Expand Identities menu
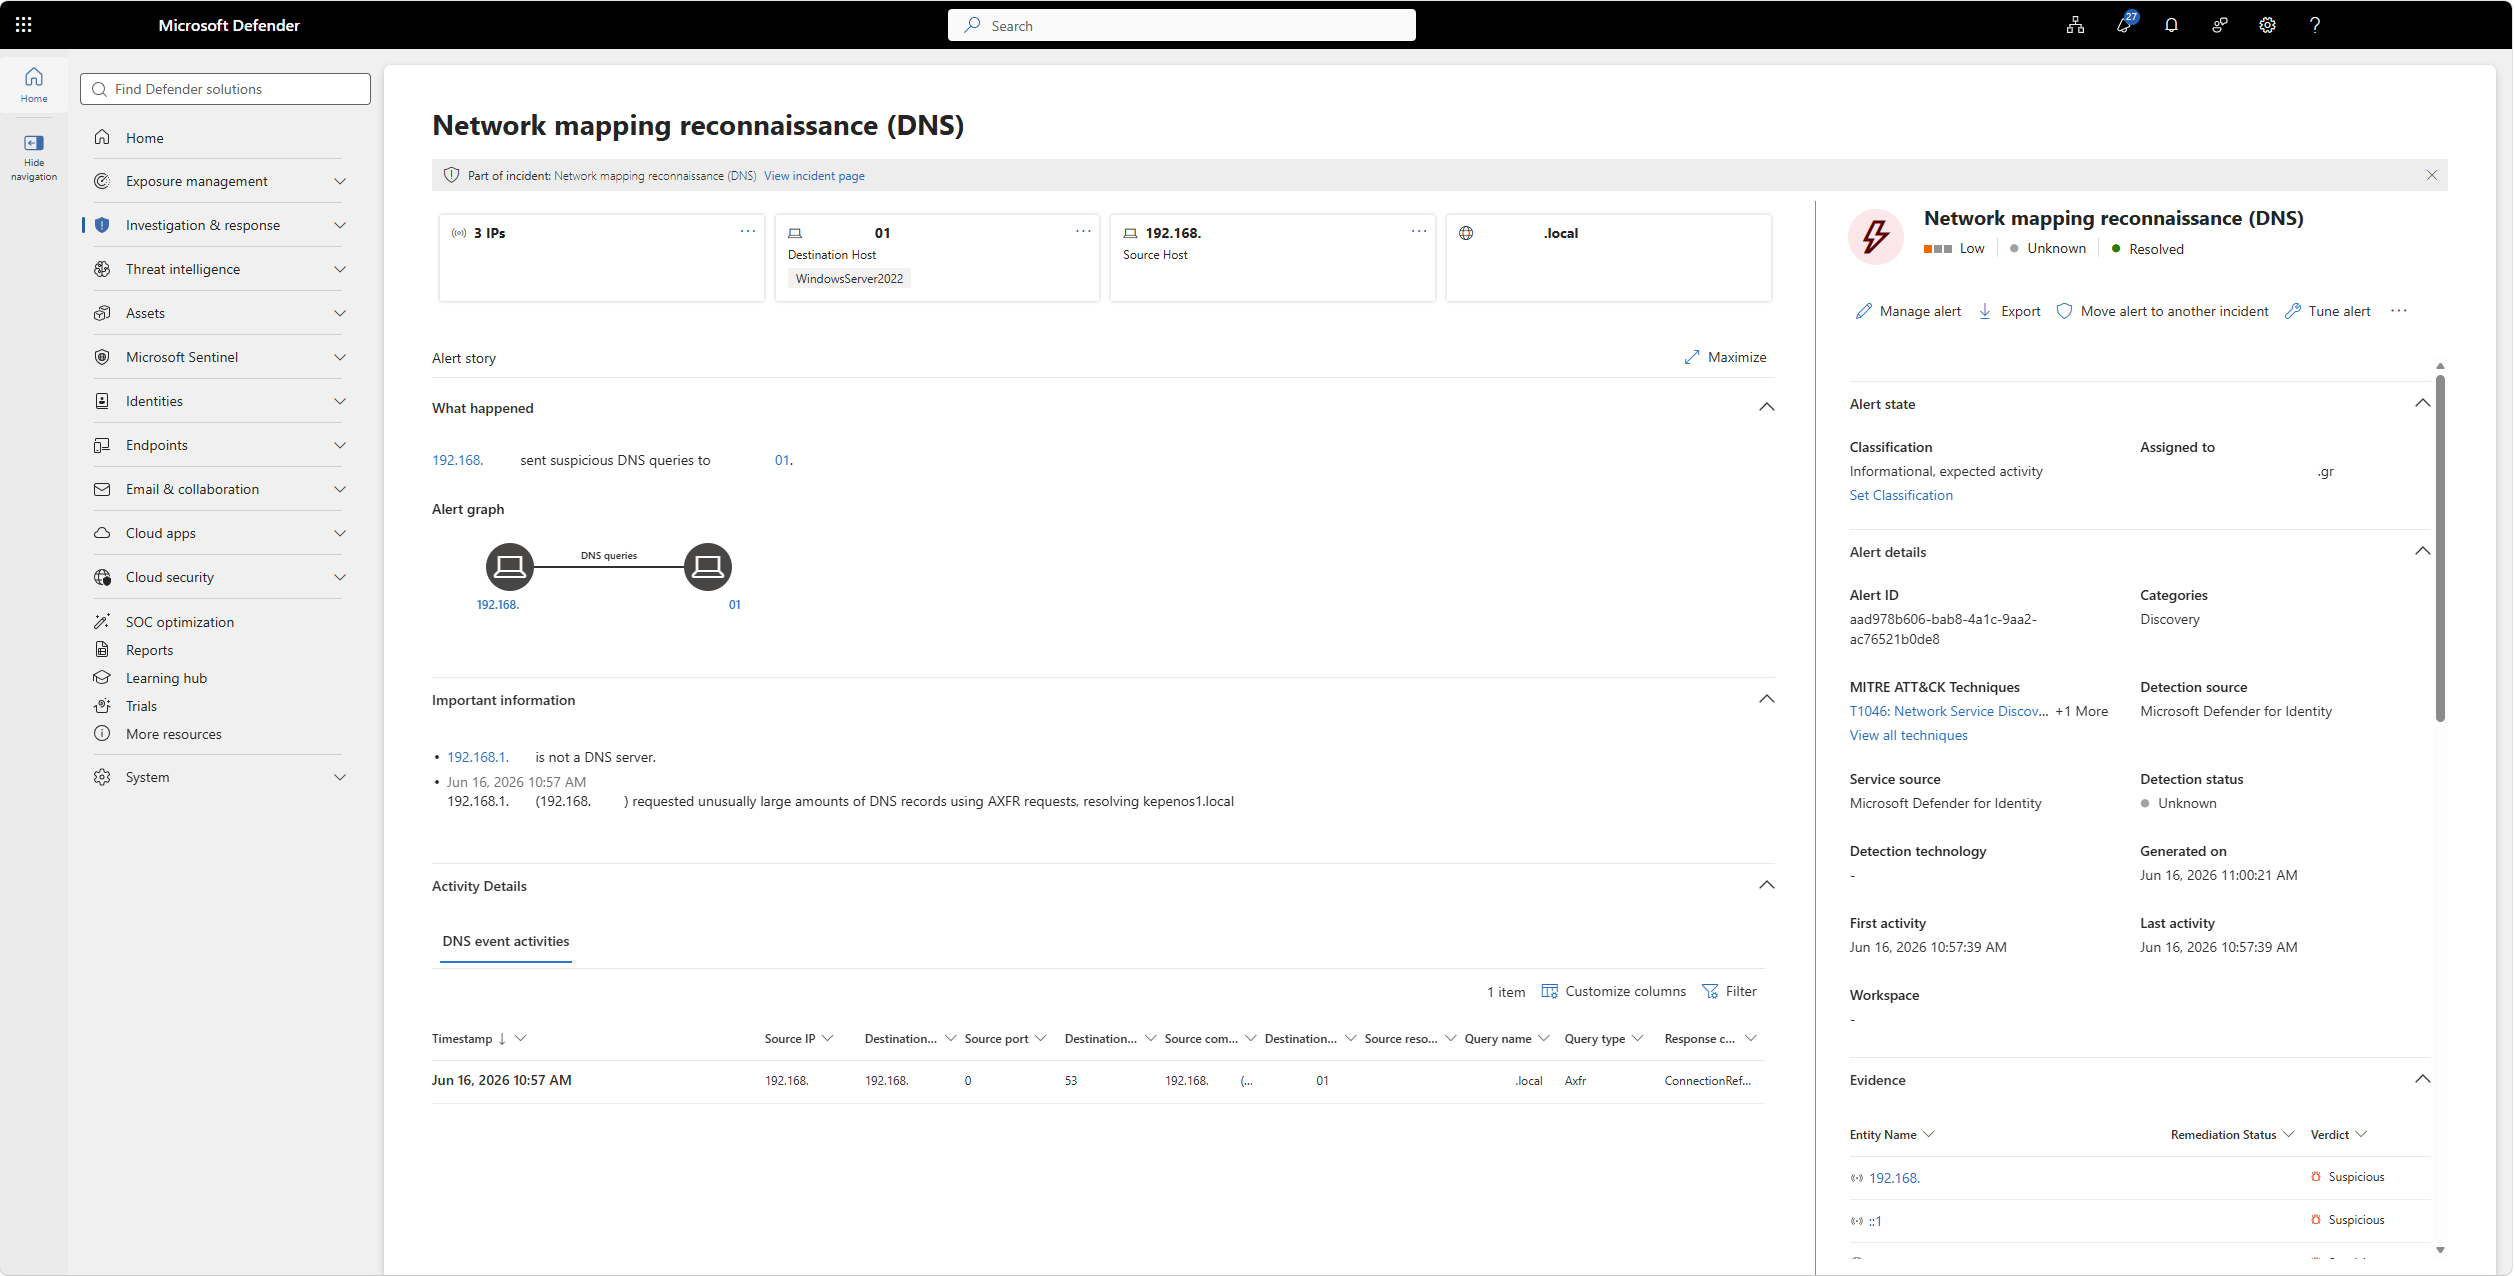Image resolution: width=2515 pixels, height=1276 pixels. coord(340,401)
